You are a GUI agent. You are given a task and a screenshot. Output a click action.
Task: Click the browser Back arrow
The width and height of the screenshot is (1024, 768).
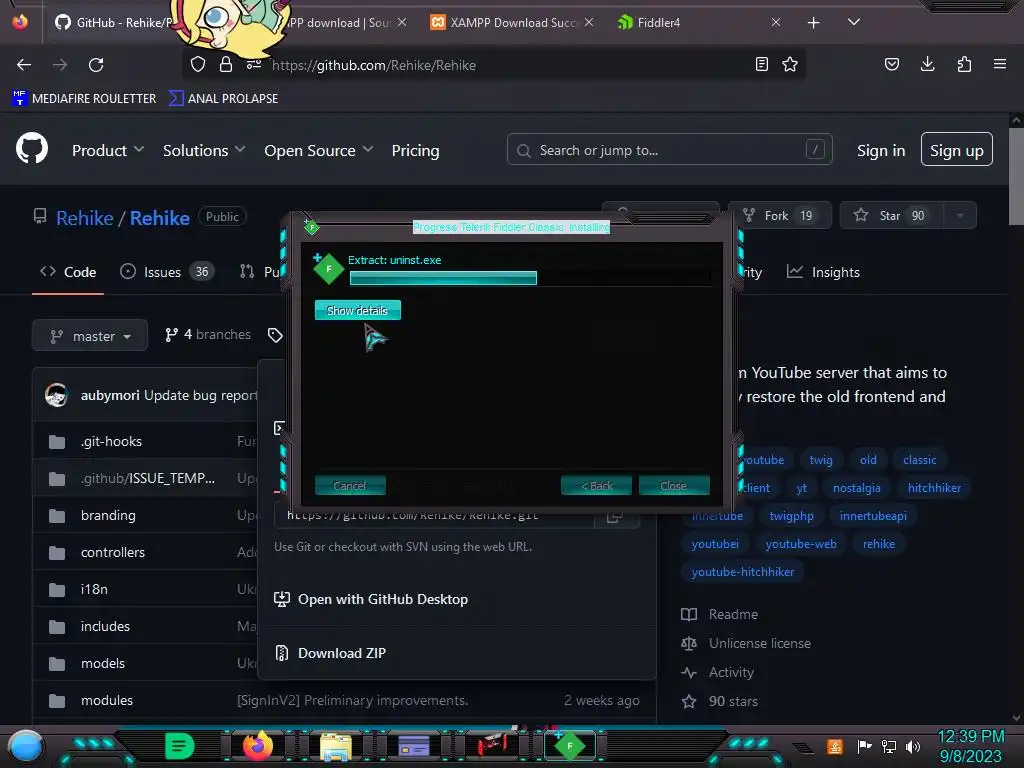pyautogui.click(x=24, y=65)
